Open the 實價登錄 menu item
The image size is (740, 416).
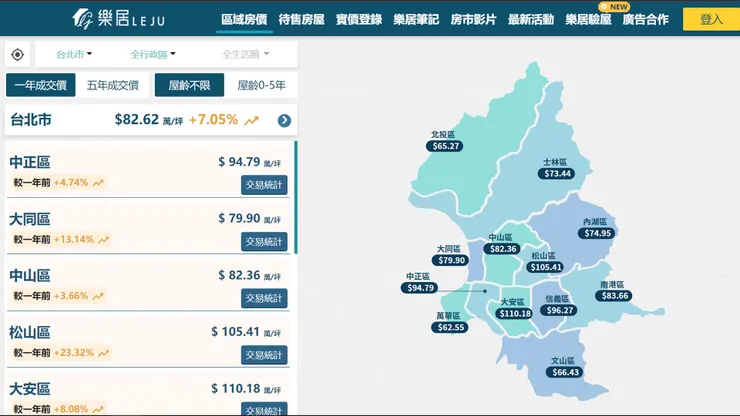tap(359, 19)
